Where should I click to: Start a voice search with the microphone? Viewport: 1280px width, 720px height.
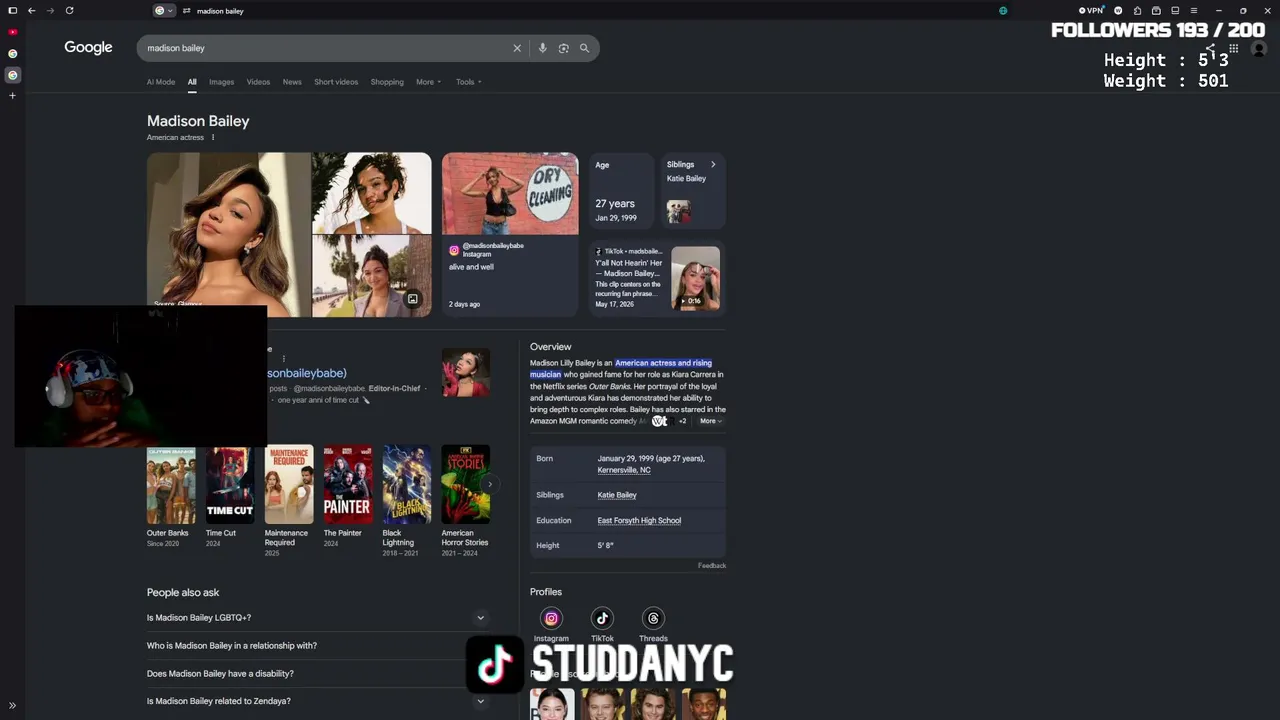(542, 48)
